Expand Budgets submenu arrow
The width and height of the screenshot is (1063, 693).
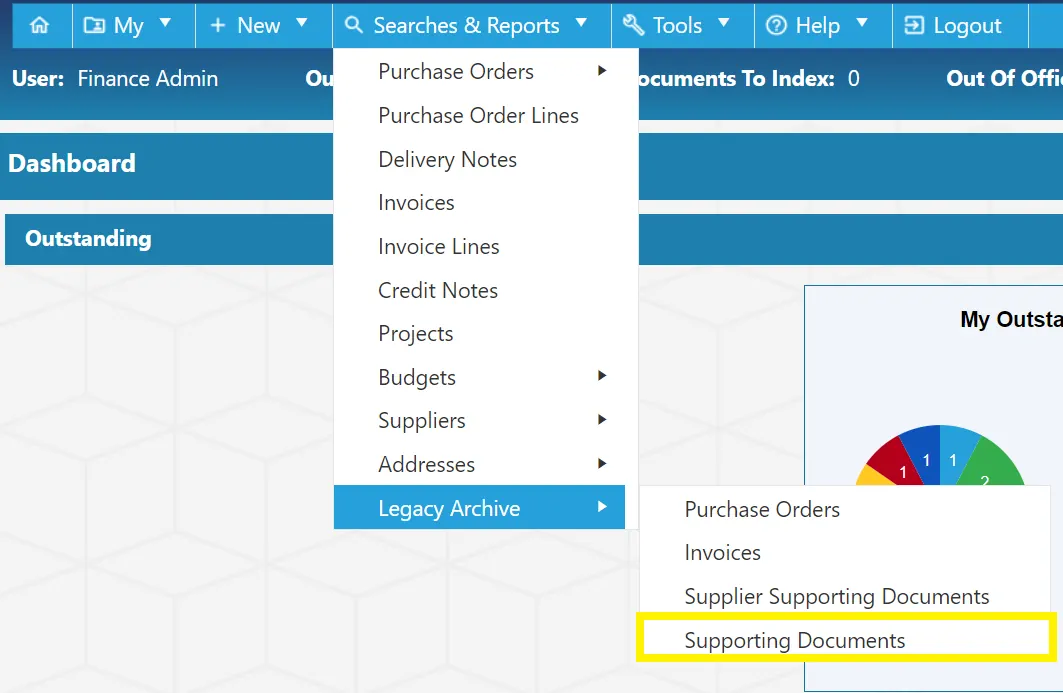click(601, 376)
